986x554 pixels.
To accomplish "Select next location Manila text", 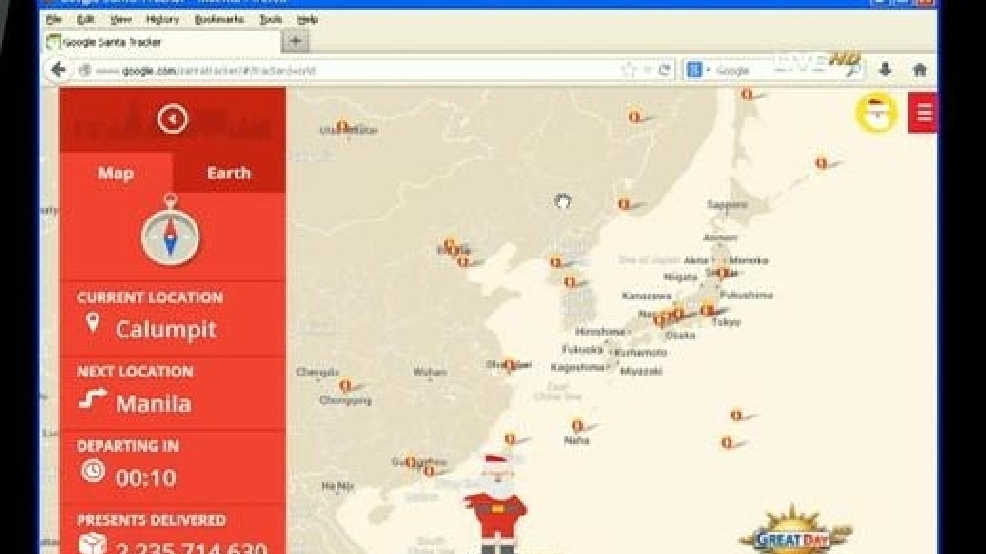I will 153,404.
